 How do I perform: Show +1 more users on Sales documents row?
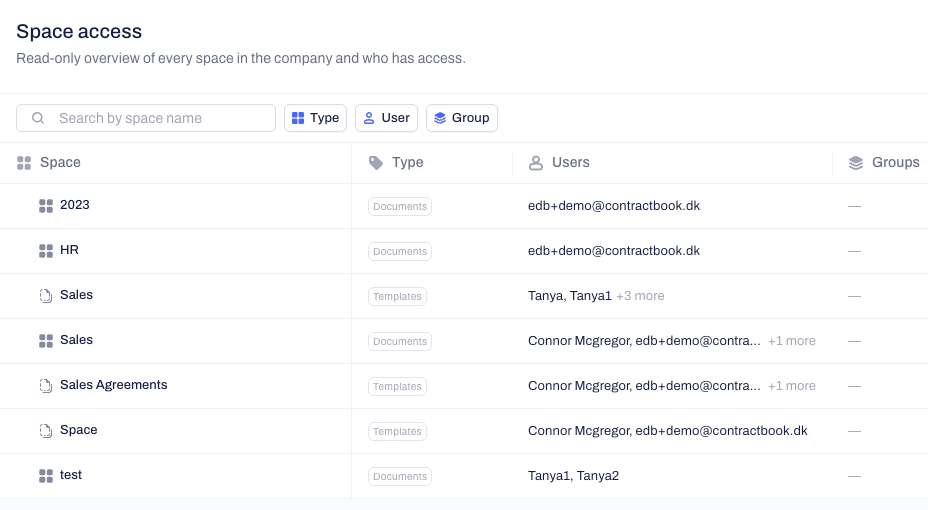(x=791, y=341)
